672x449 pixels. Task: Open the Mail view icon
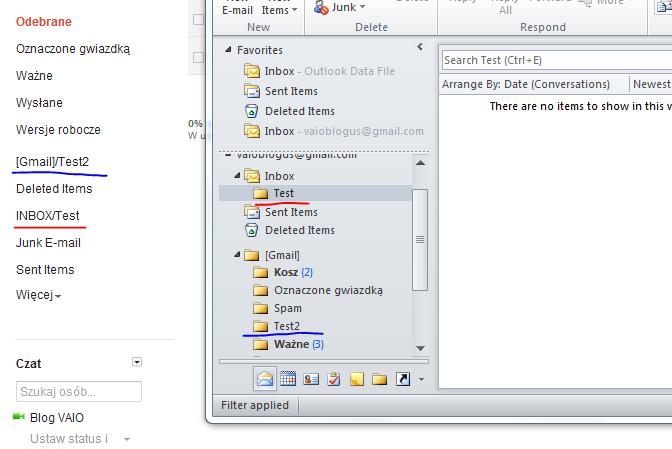(265, 379)
